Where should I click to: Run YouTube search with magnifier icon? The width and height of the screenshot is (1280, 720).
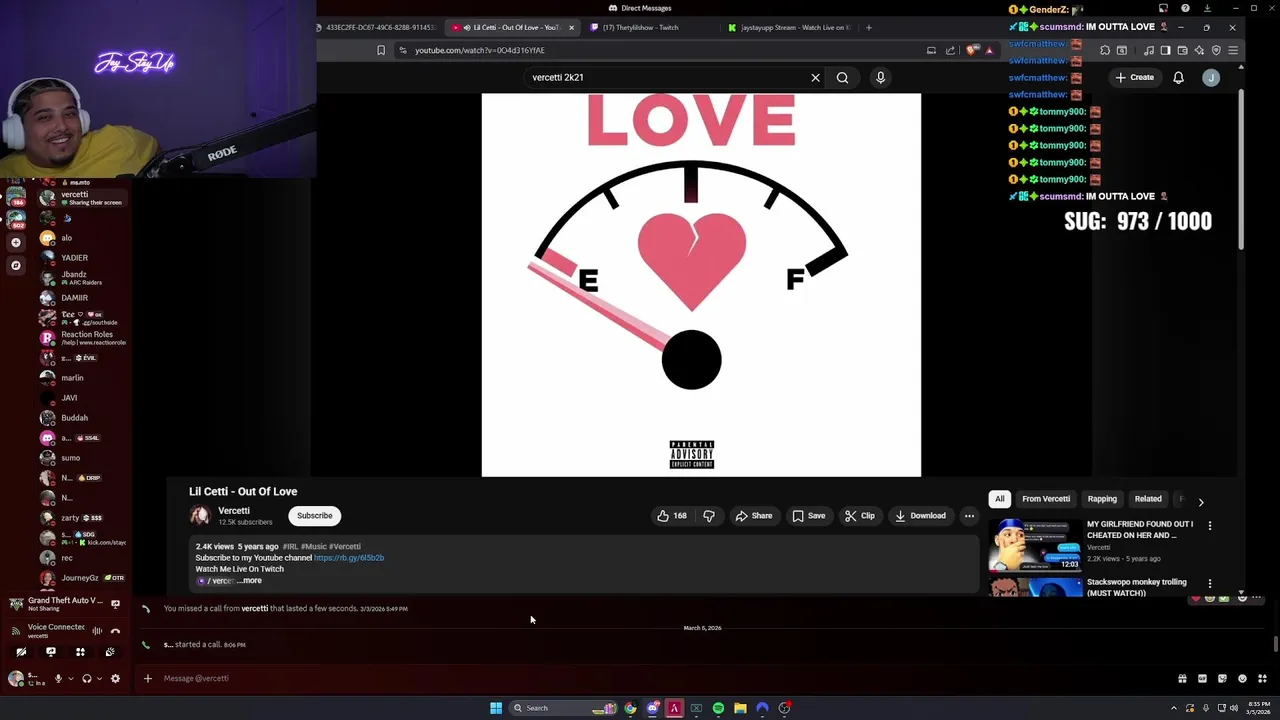pyautogui.click(x=842, y=77)
